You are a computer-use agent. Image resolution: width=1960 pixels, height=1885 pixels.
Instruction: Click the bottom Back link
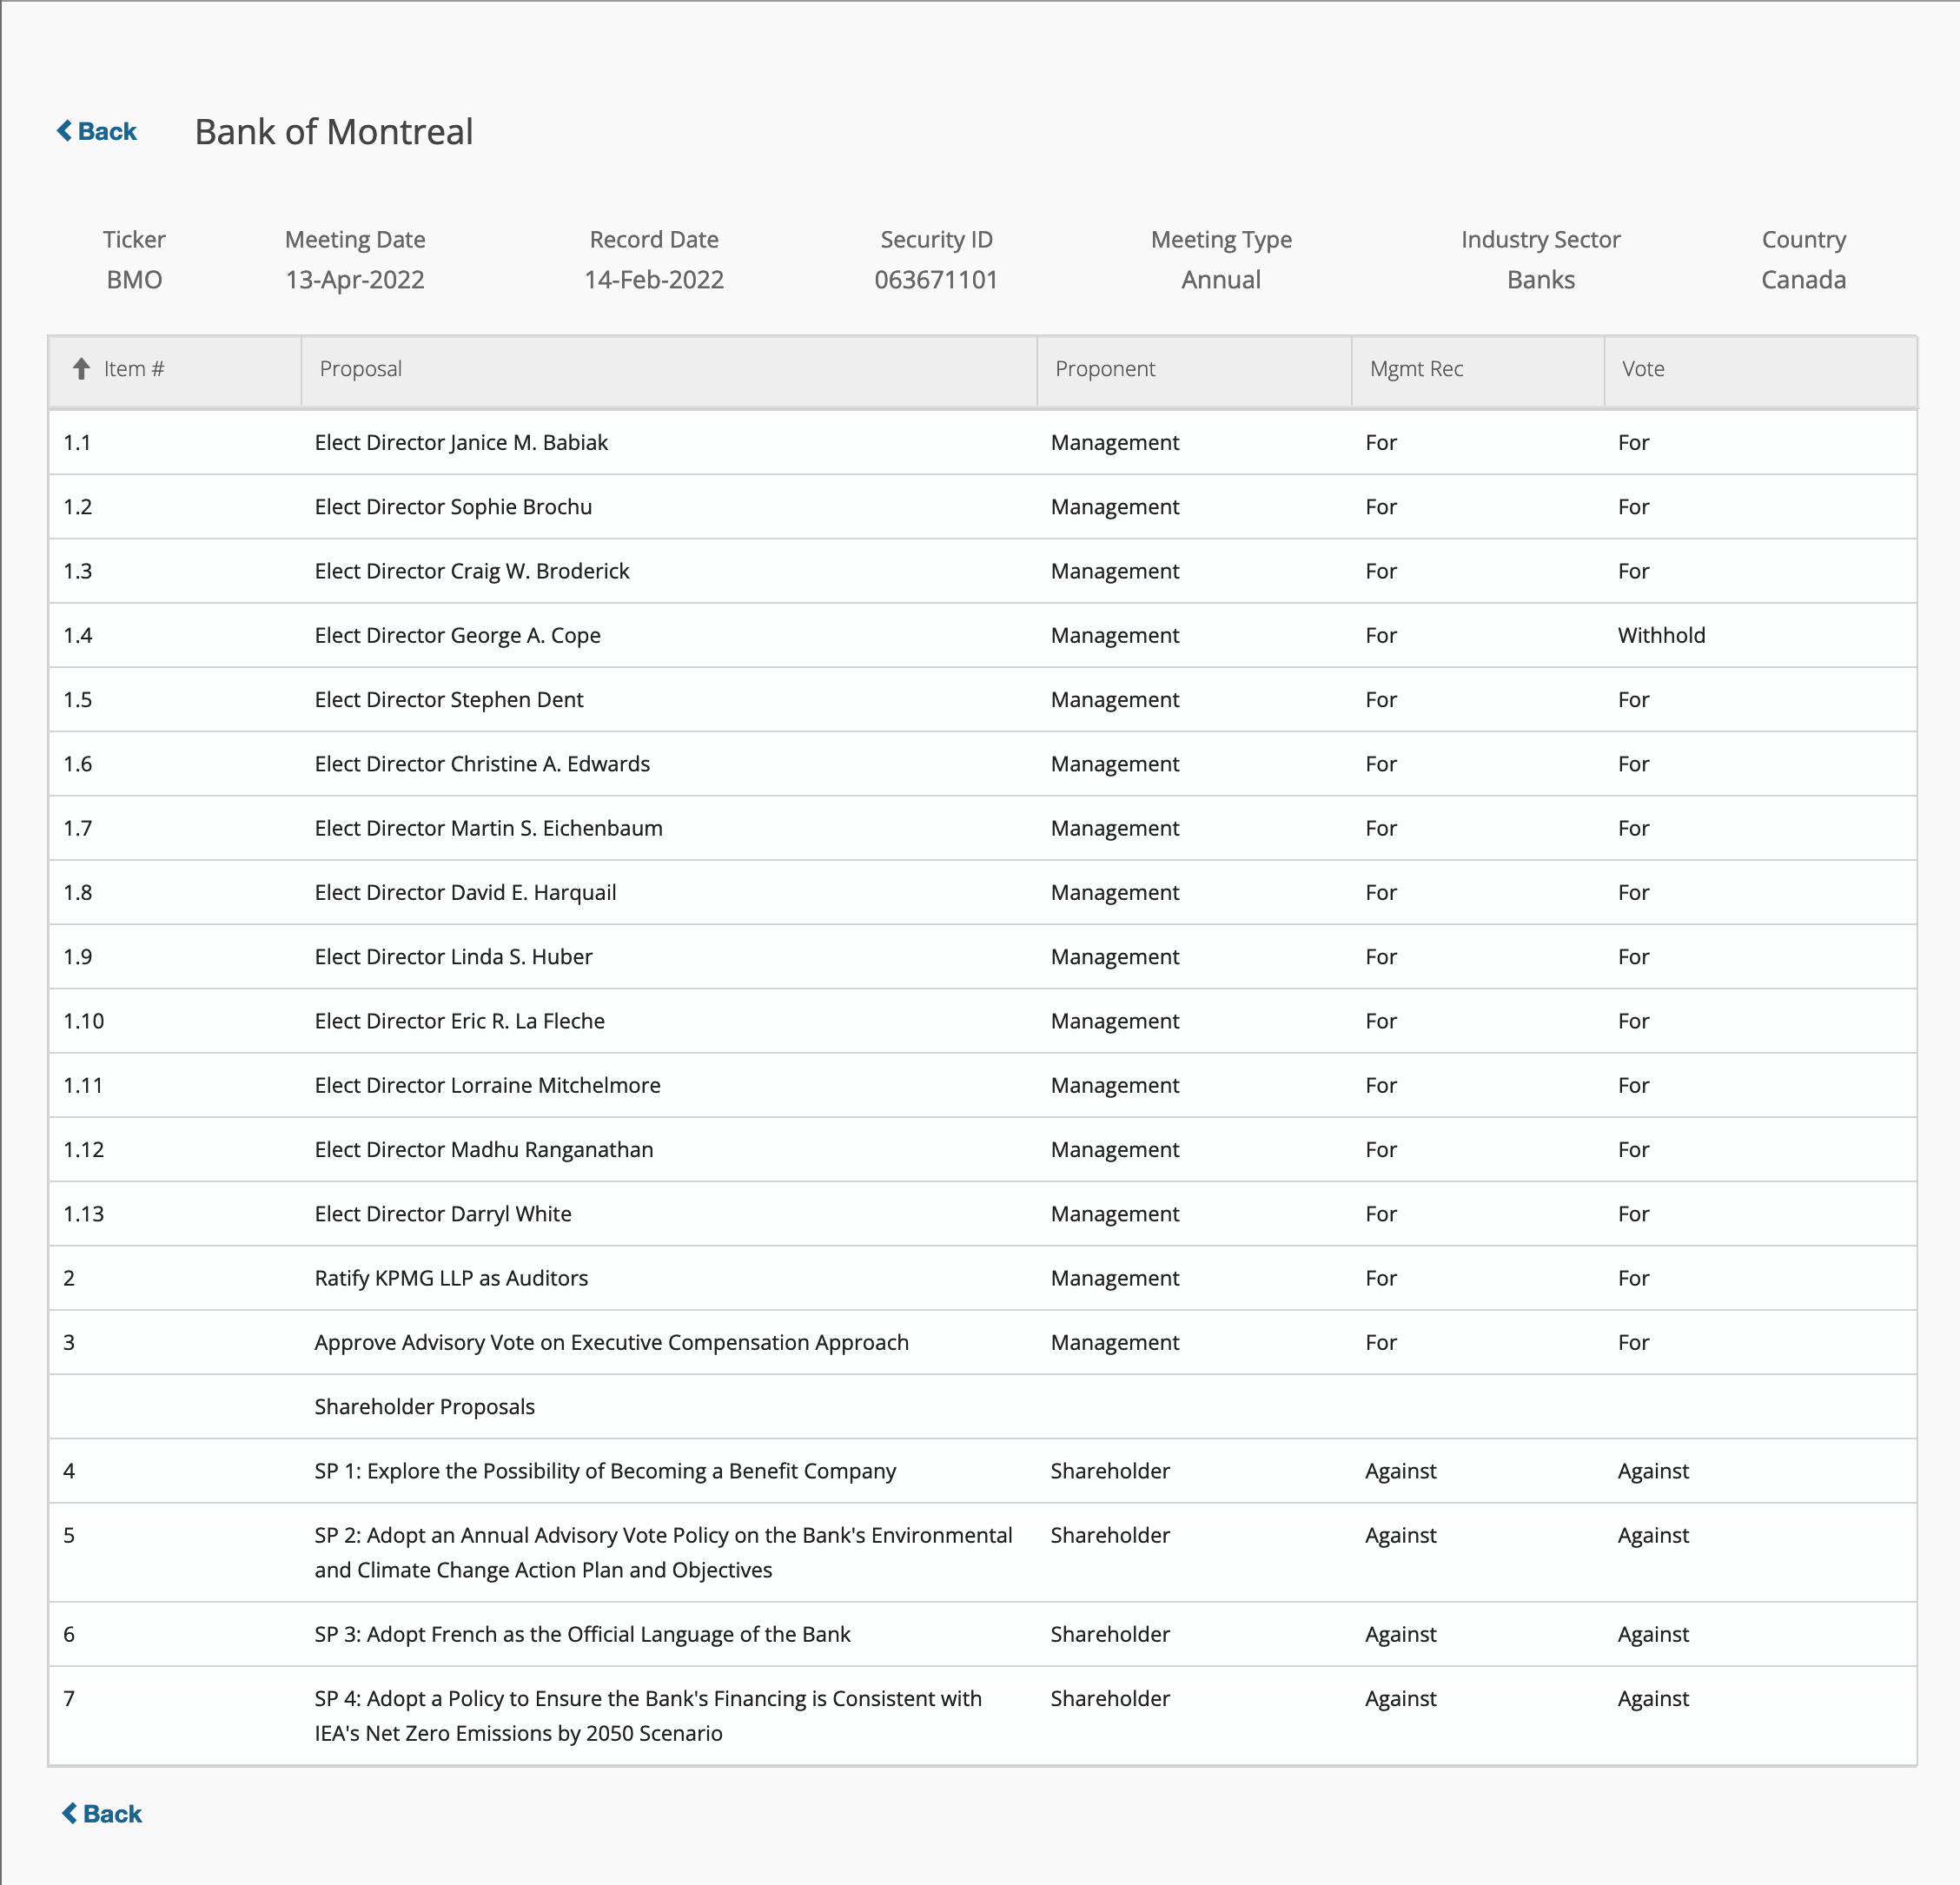(x=111, y=1813)
